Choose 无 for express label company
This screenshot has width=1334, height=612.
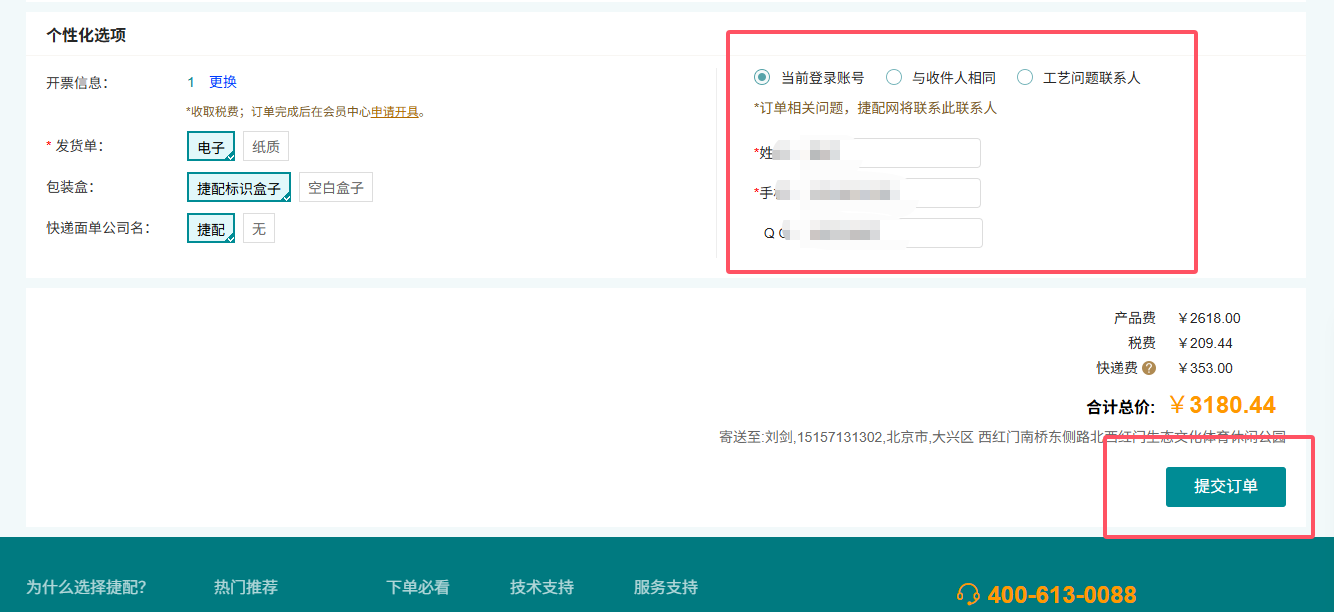click(259, 229)
